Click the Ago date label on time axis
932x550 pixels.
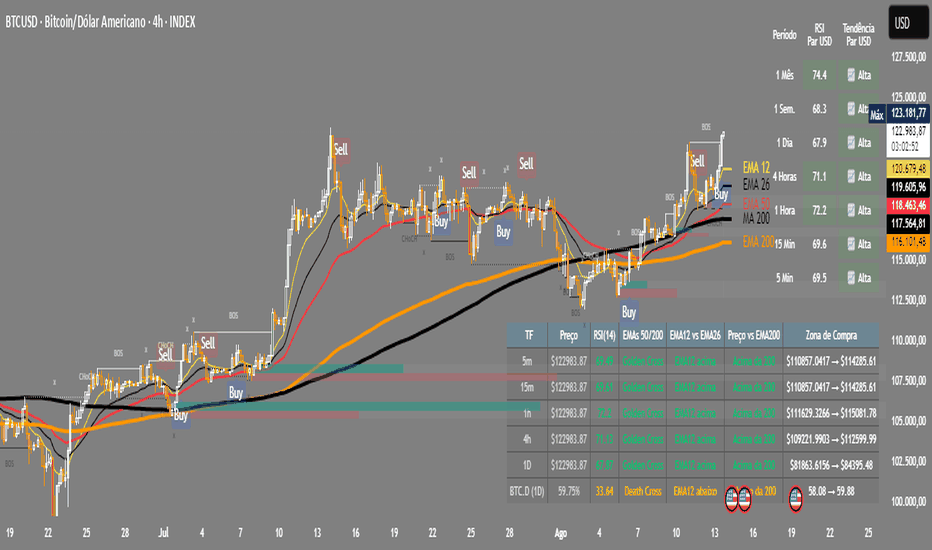coord(561,533)
